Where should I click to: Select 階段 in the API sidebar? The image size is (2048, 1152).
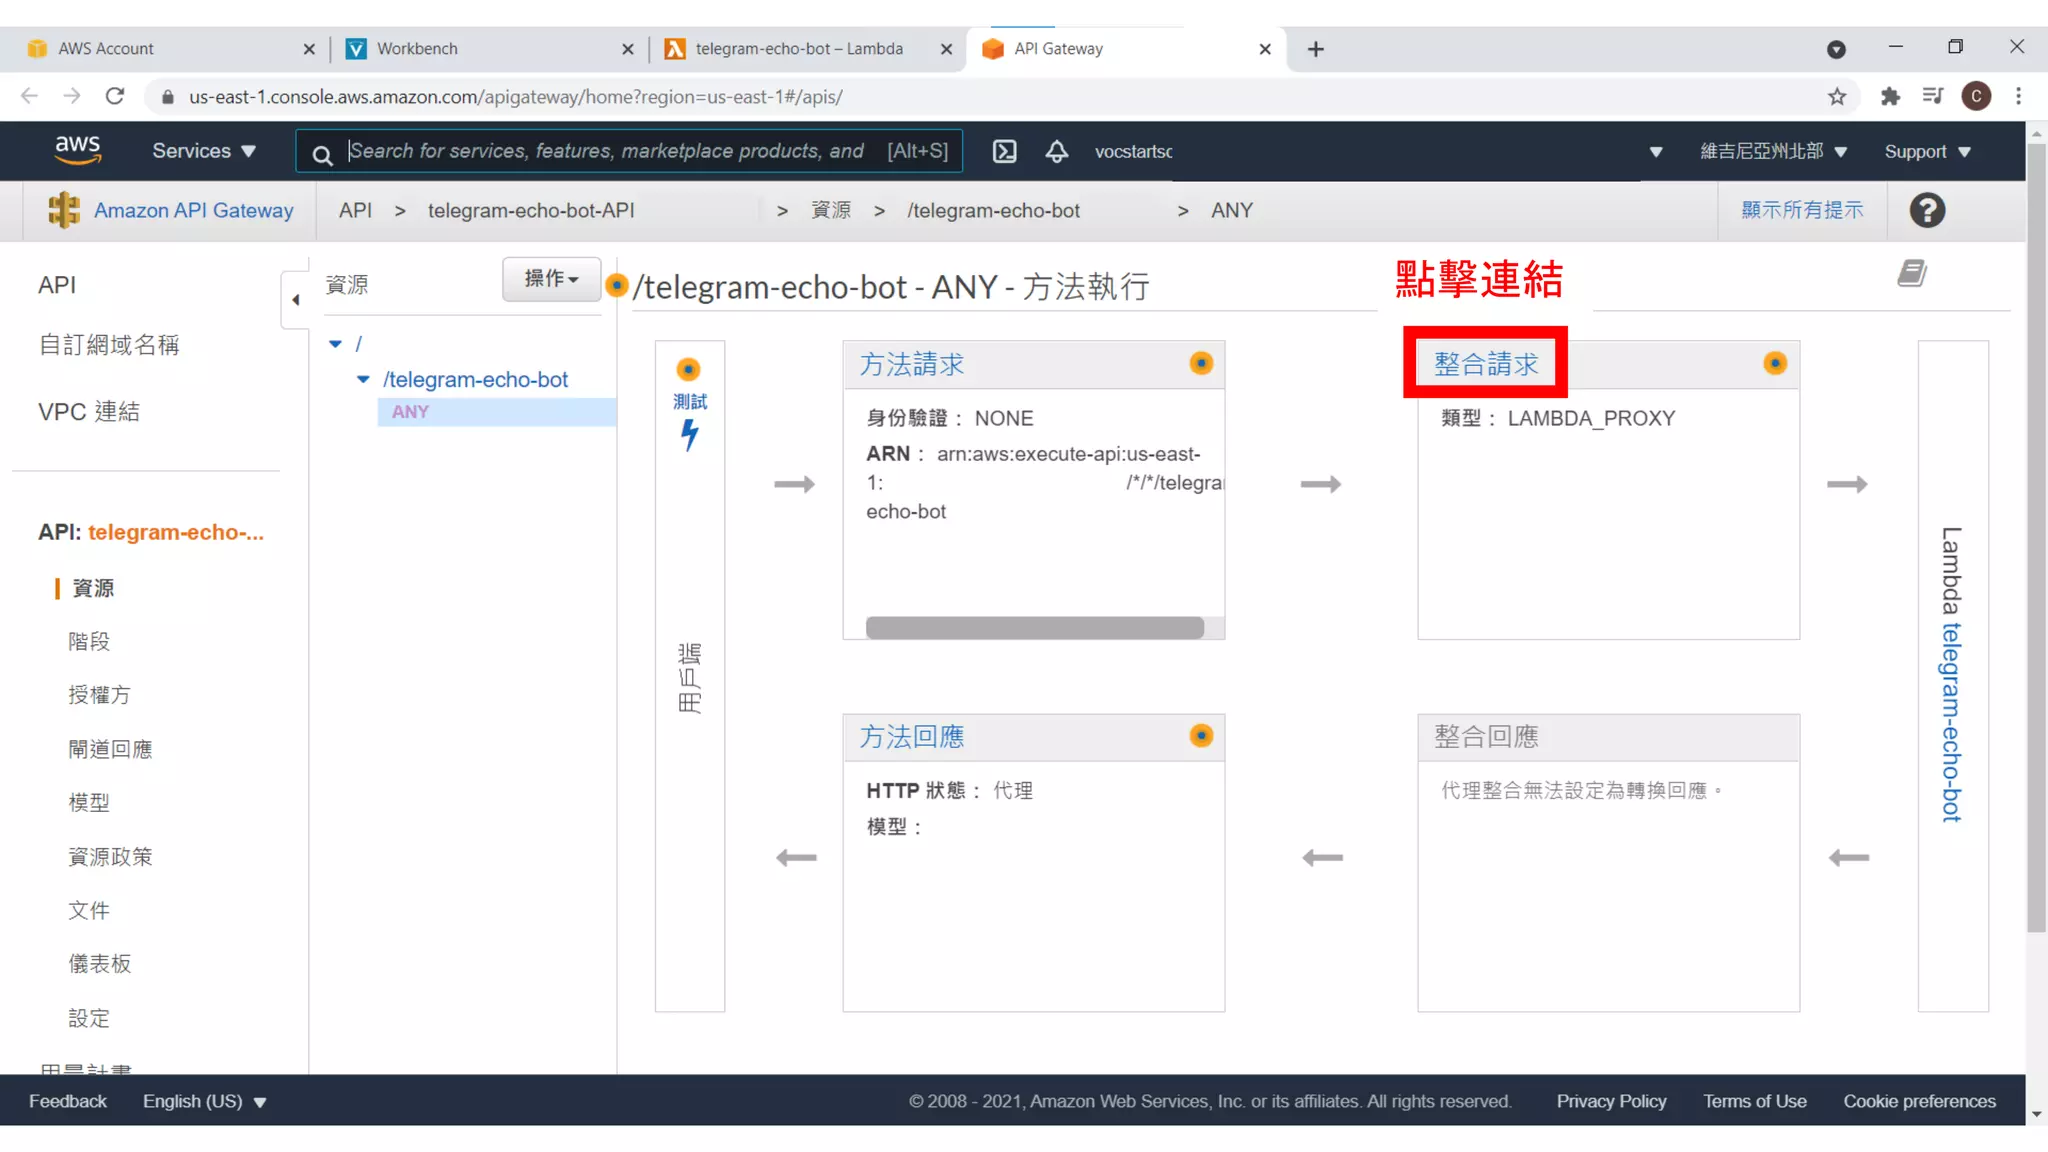point(89,641)
